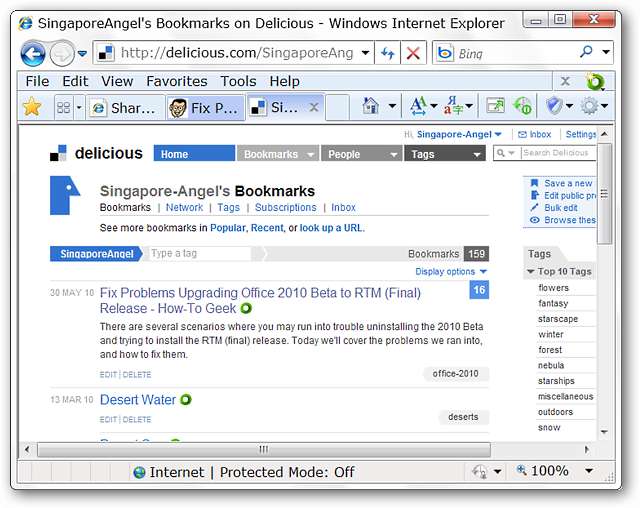Open the Help menu
This screenshot has width=640, height=508.
[x=284, y=81]
